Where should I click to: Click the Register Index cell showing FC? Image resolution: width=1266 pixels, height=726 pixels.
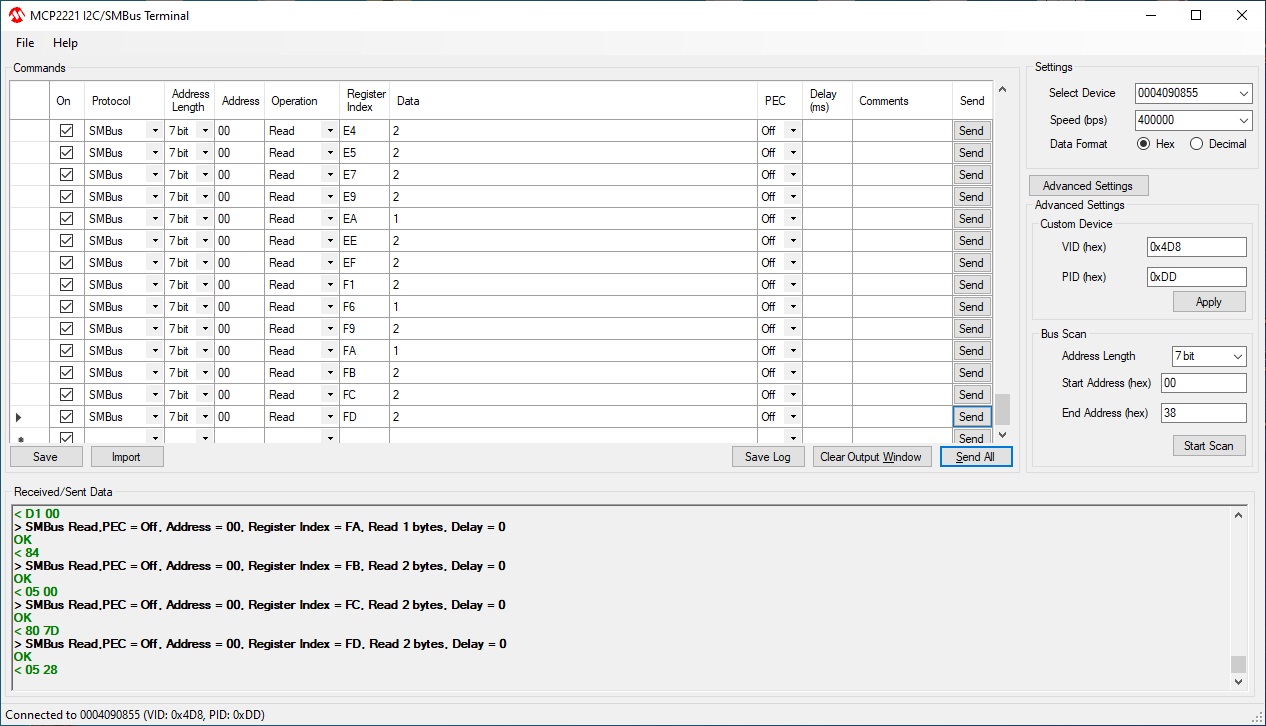pyautogui.click(x=364, y=395)
